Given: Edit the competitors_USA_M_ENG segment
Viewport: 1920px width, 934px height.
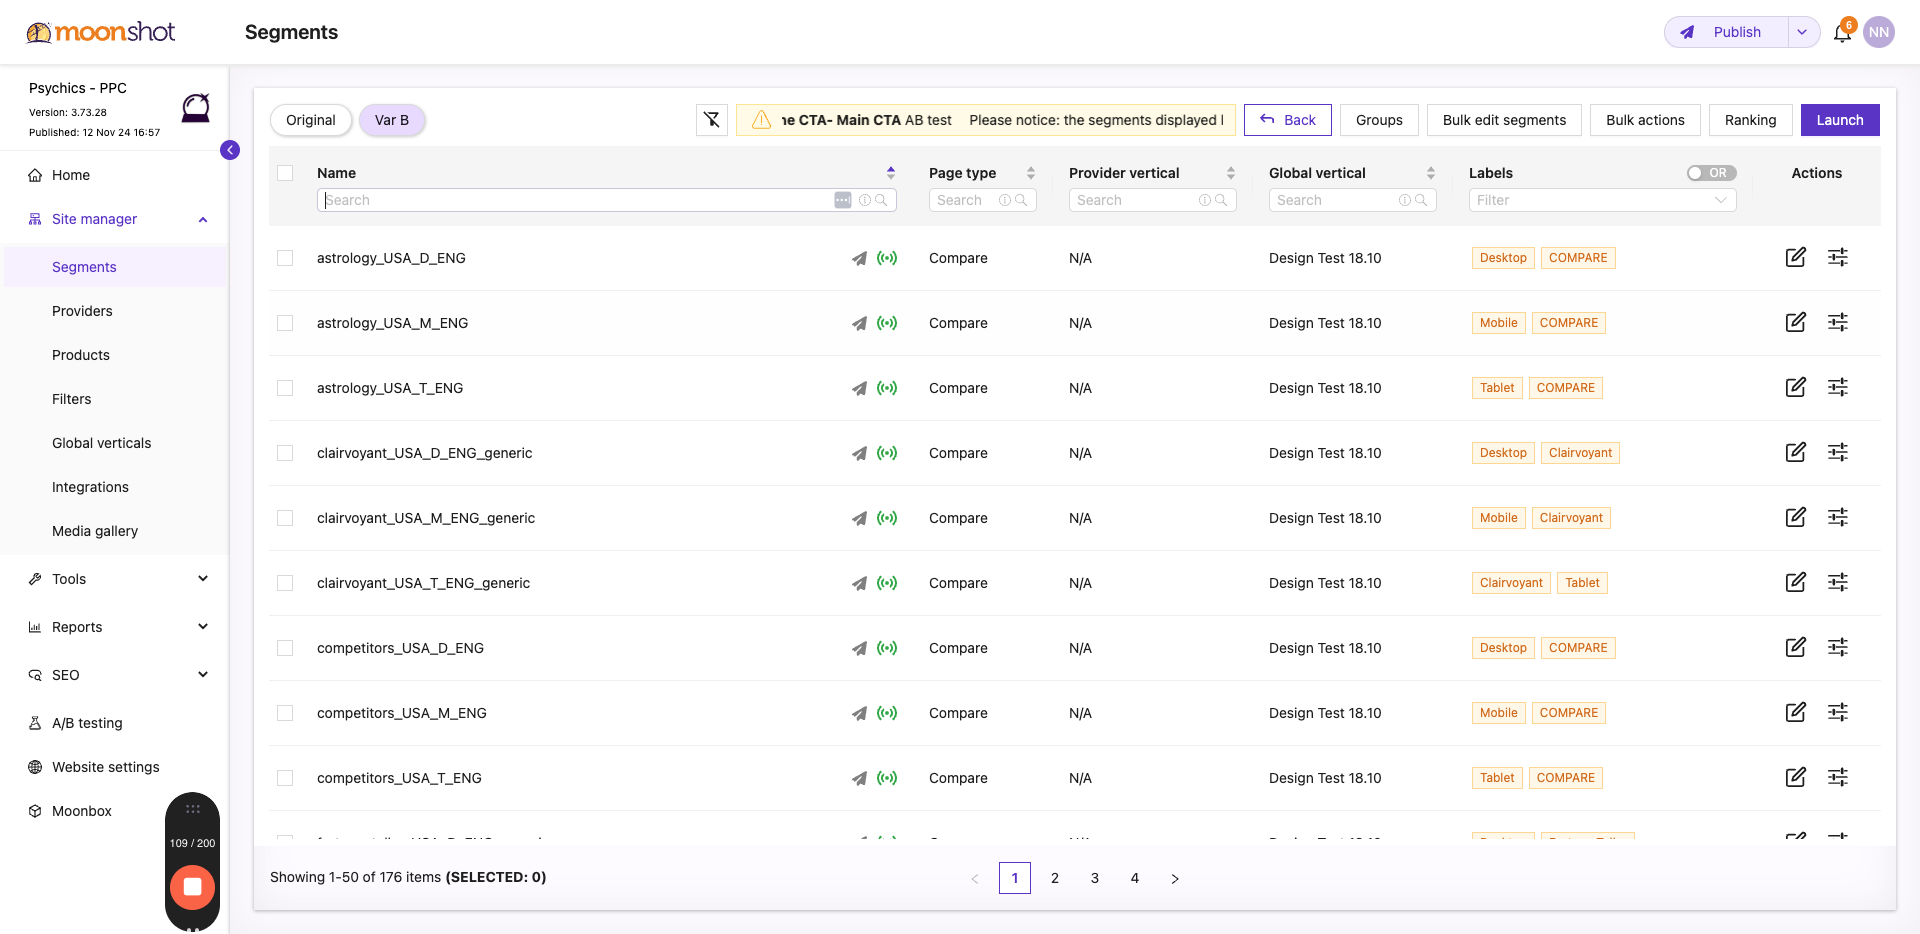Looking at the screenshot, I should click(x=1796, y=712).
